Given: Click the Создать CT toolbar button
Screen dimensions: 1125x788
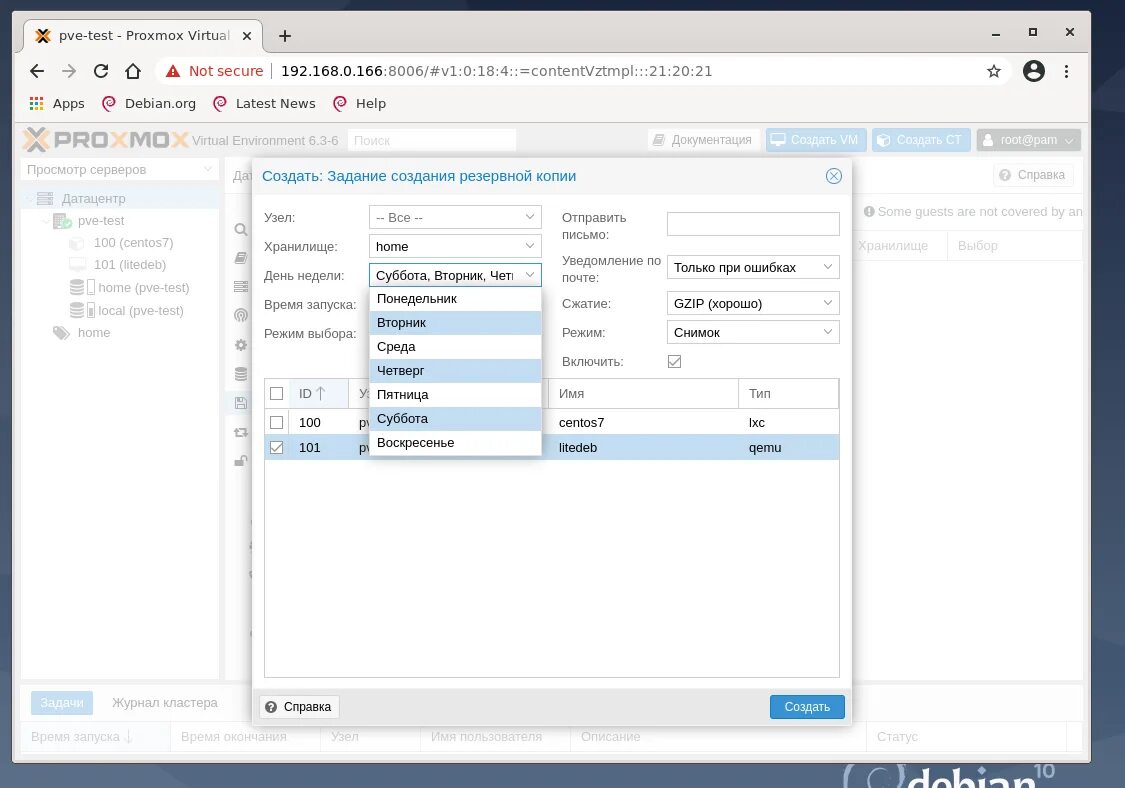Looking at the screenshot, I should click(919, 139).
